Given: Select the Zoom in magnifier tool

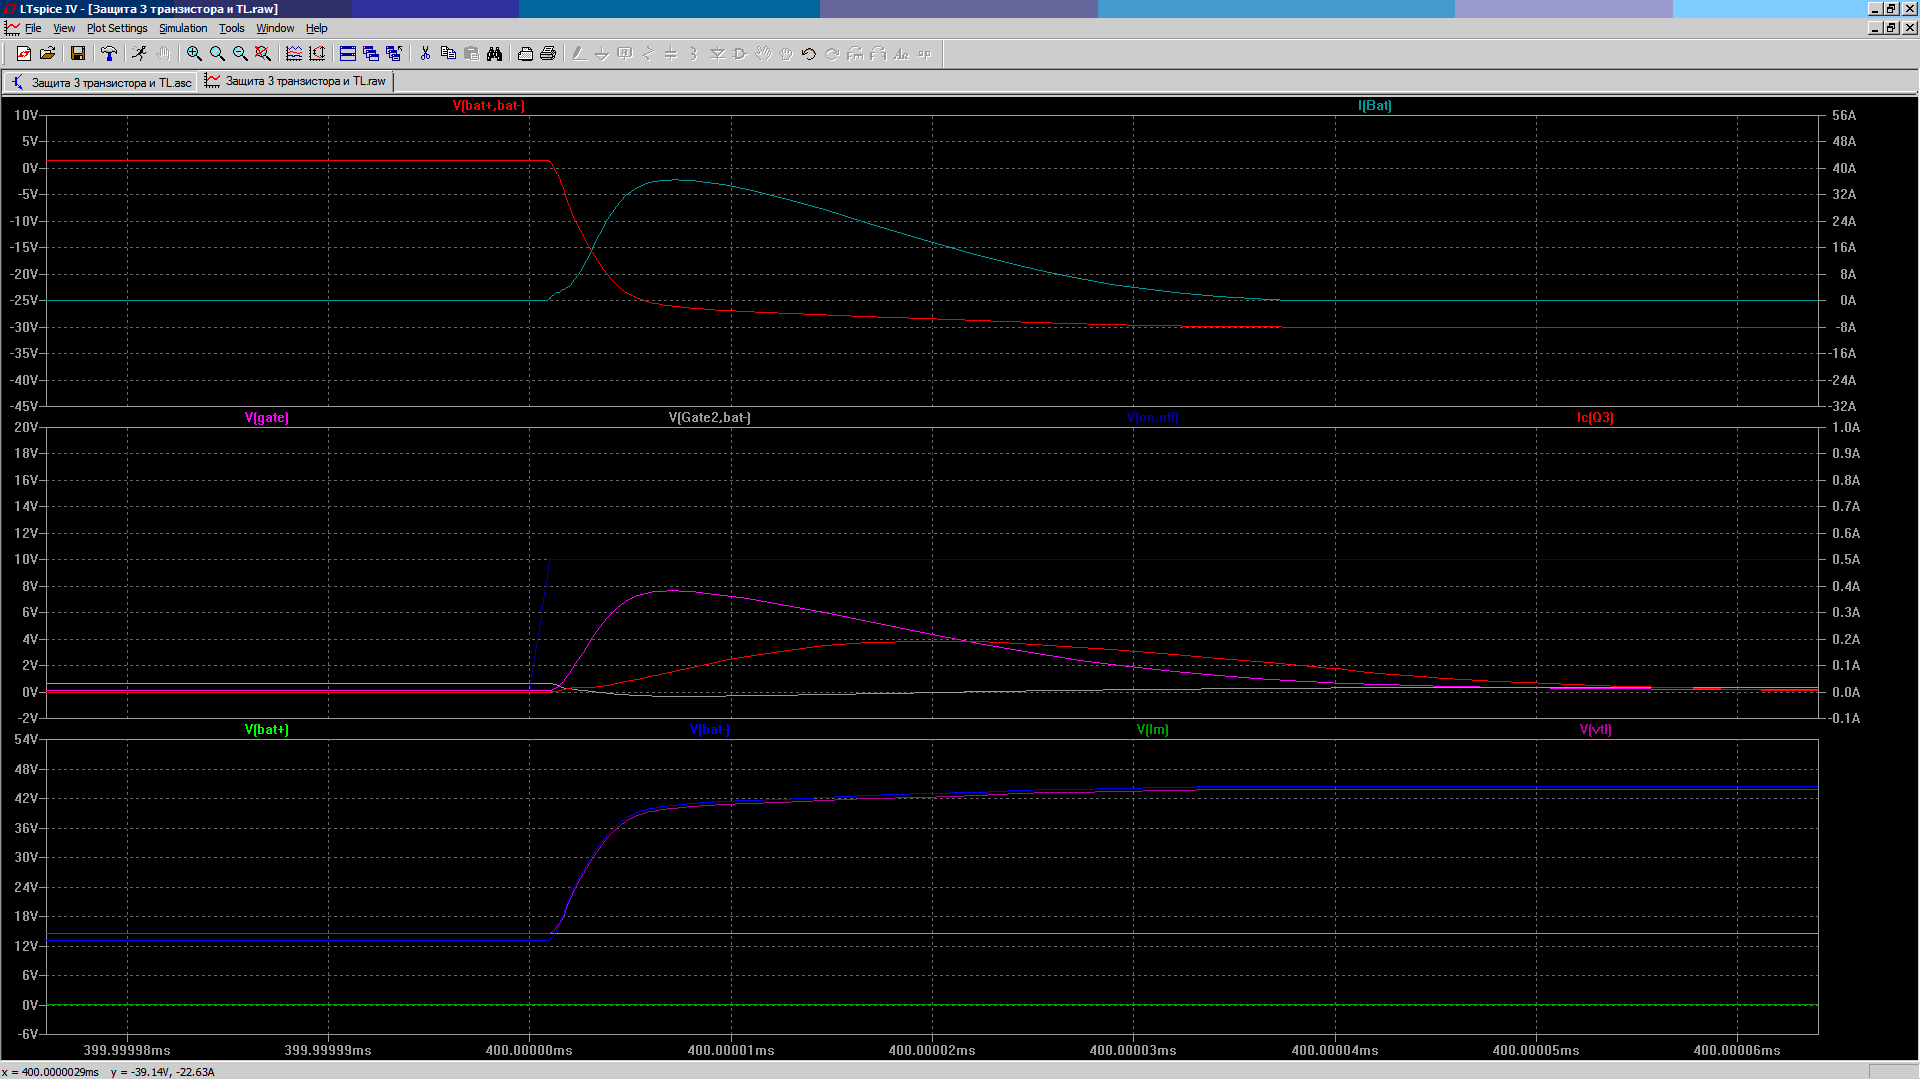Looking at the screenshot, I should pyautogui.click(x=194, y=54).
